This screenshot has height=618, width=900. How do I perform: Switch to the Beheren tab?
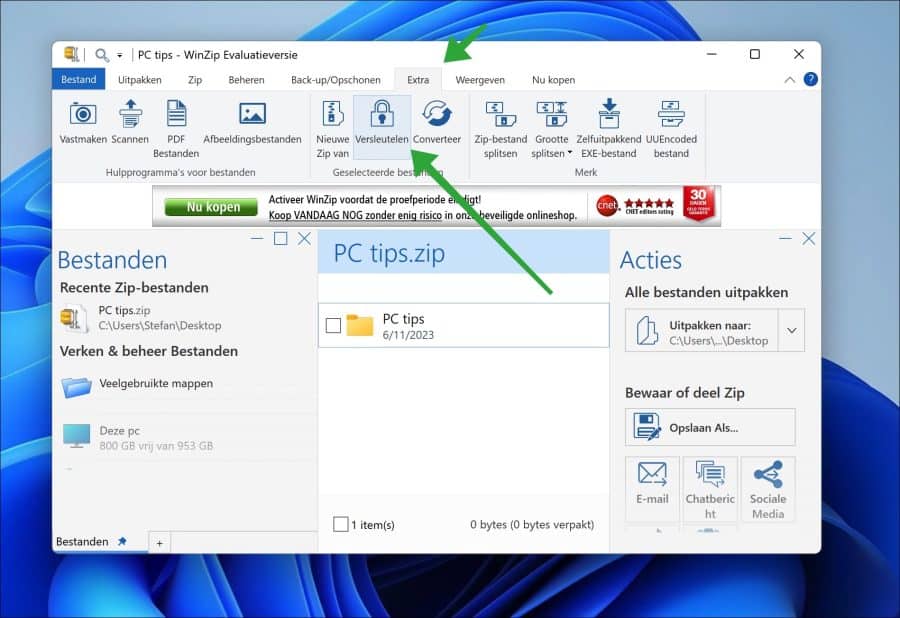point(246,80)
